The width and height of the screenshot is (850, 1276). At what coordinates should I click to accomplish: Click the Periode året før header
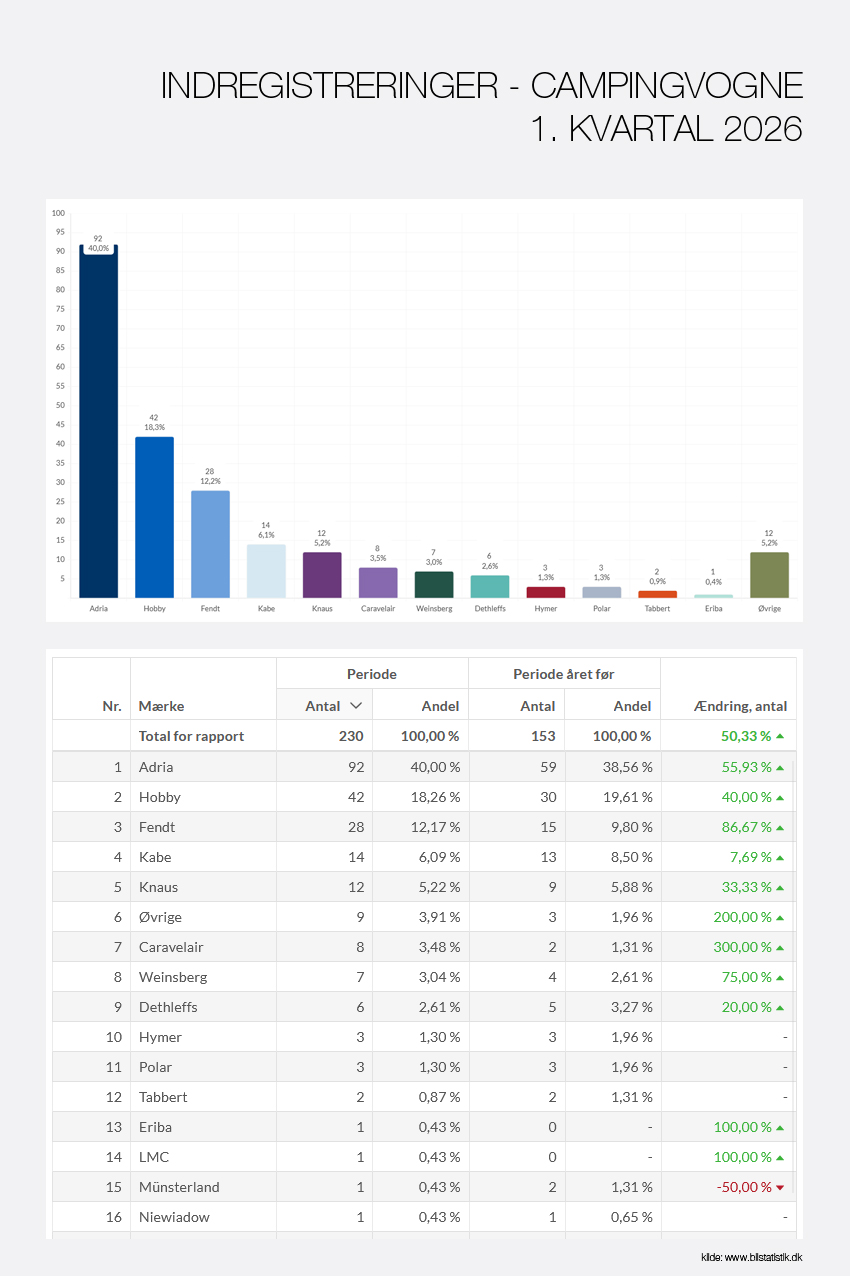[564, 674]
